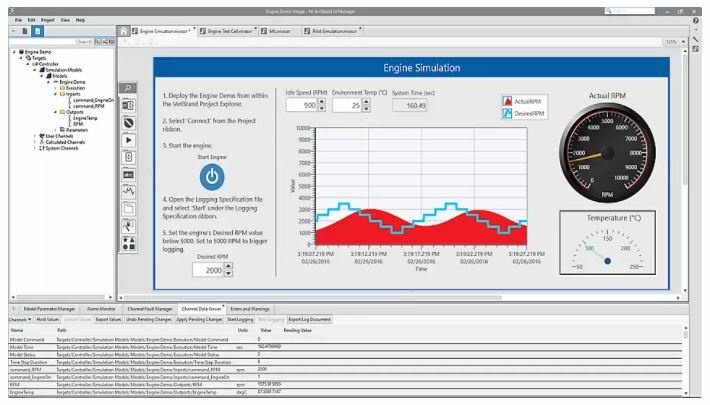The height and width of the screenshot is (405, 710).
Task: Click the Start Logging button
Action: click(x=240, y=319)
